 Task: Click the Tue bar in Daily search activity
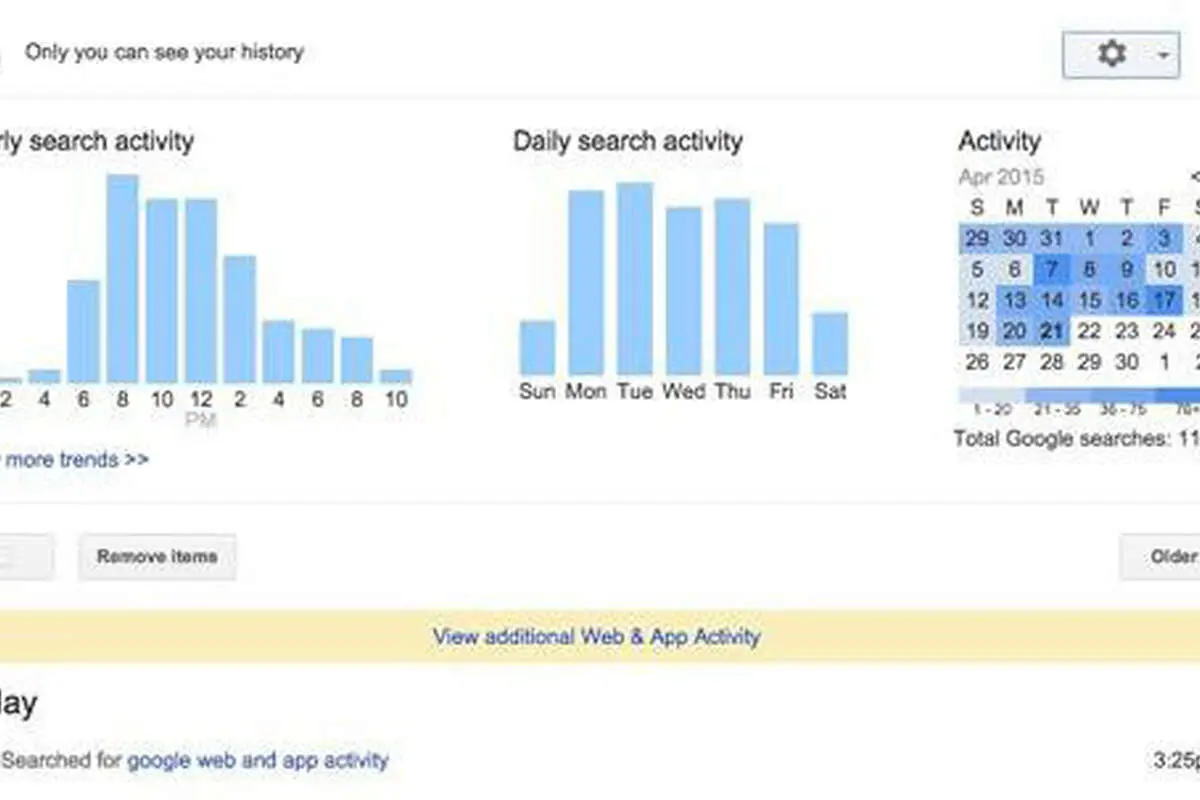pos(635,279)
